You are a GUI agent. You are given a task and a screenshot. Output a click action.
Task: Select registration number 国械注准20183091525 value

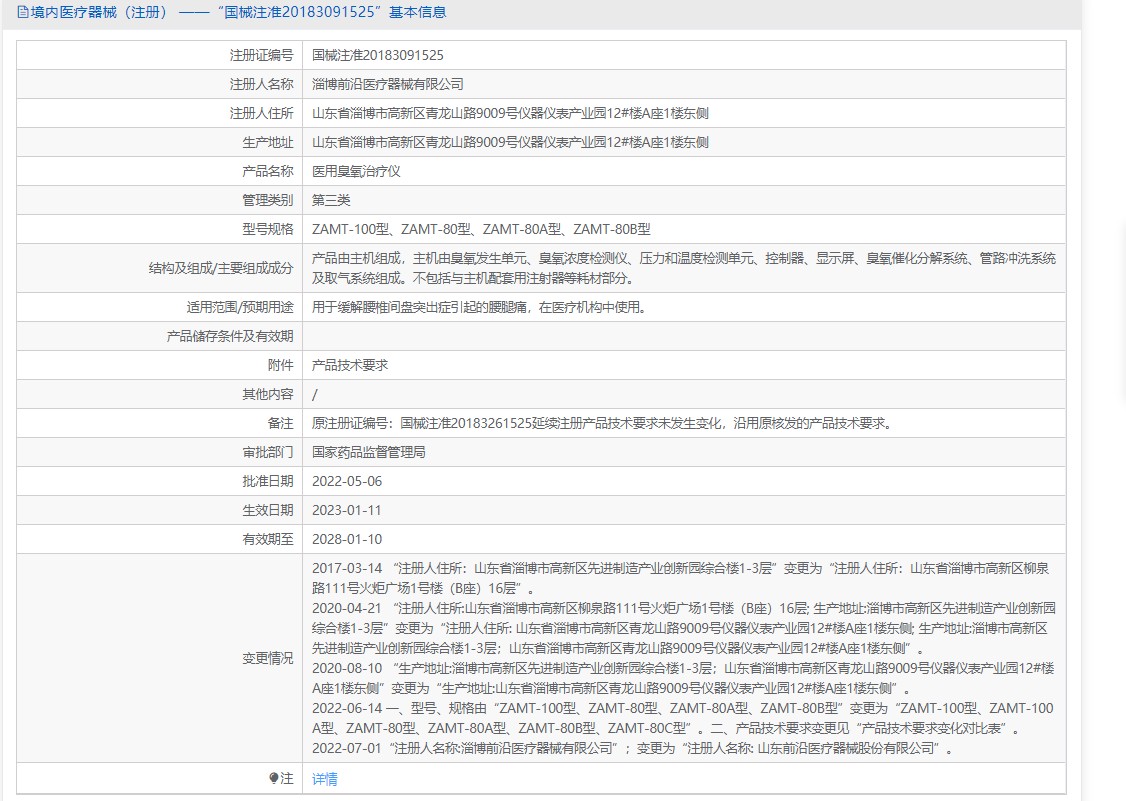point(378,55)
